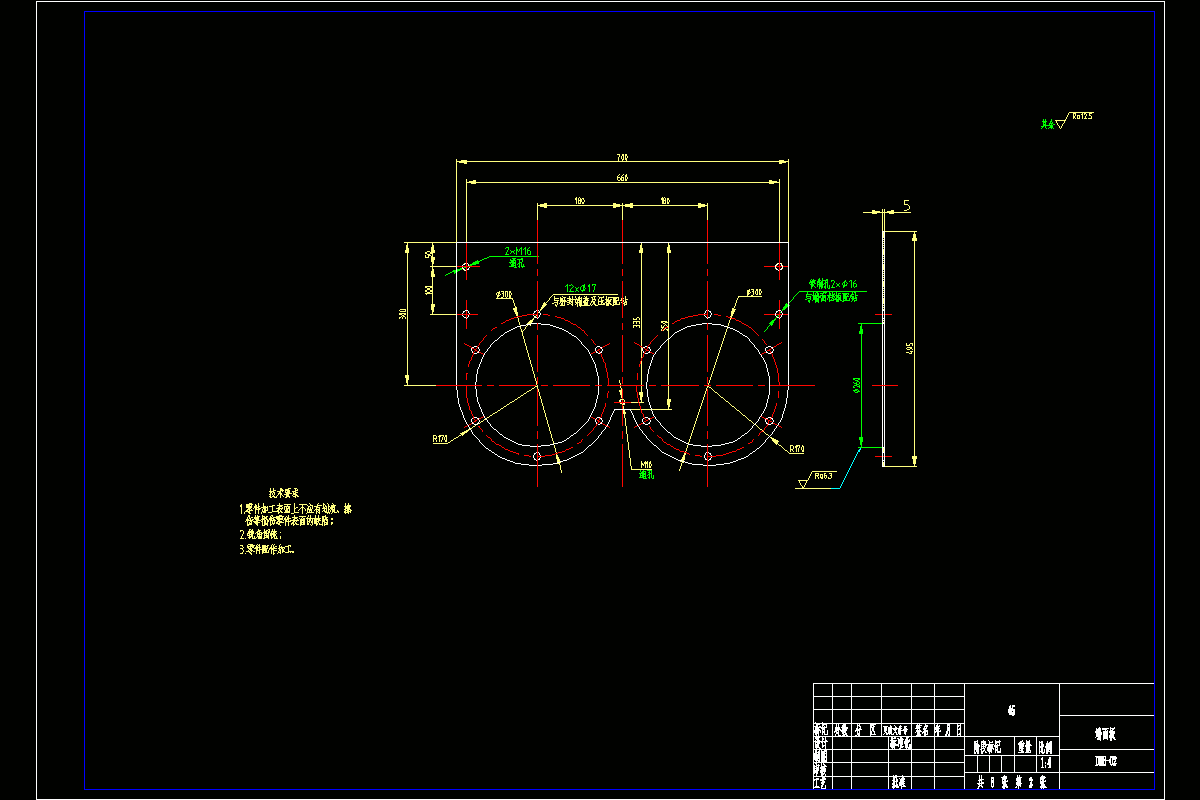Viewport: 1200px width, 800px height.
Task: Click the 标准化 cell in title block
Action: point(900,745)
